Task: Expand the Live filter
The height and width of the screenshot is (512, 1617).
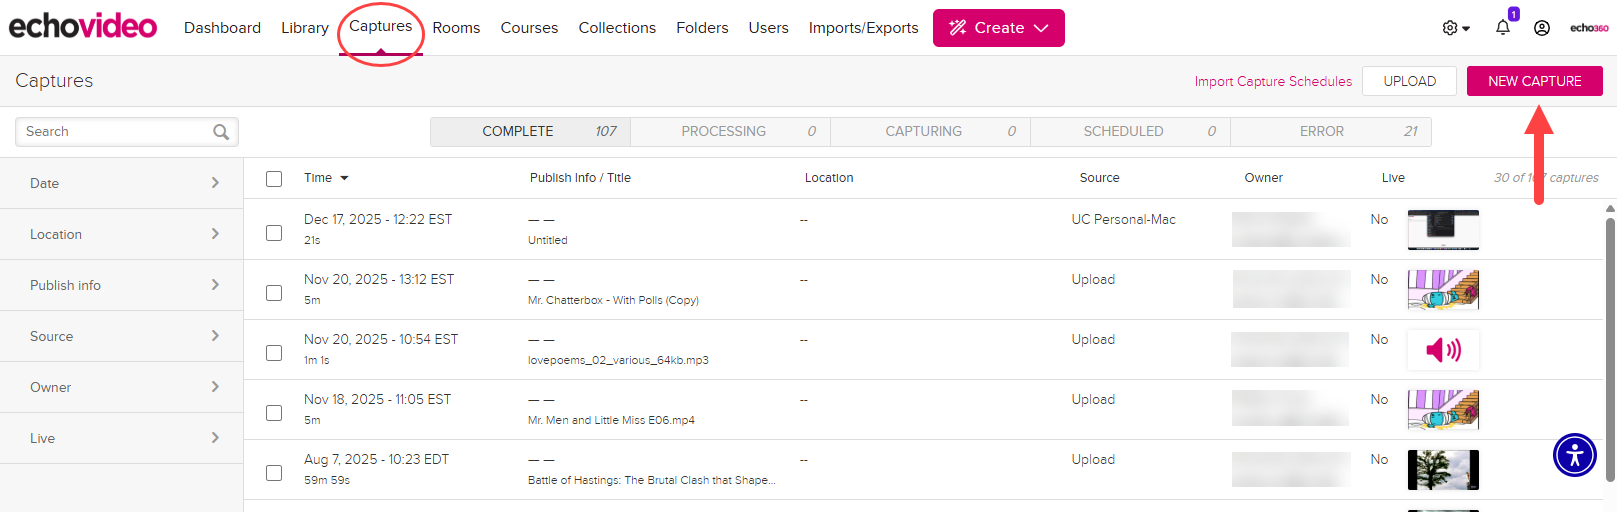Action: click(x=122, y=438)
